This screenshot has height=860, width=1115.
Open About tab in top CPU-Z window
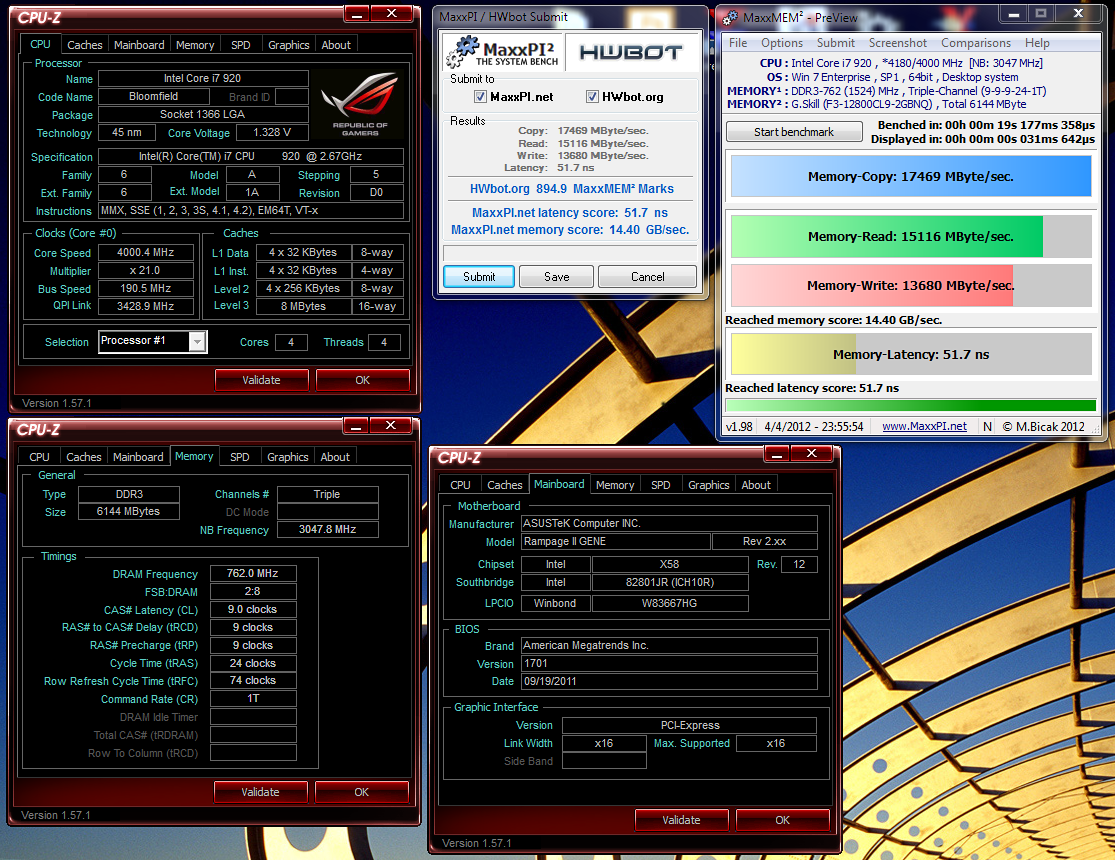(336, 45)
